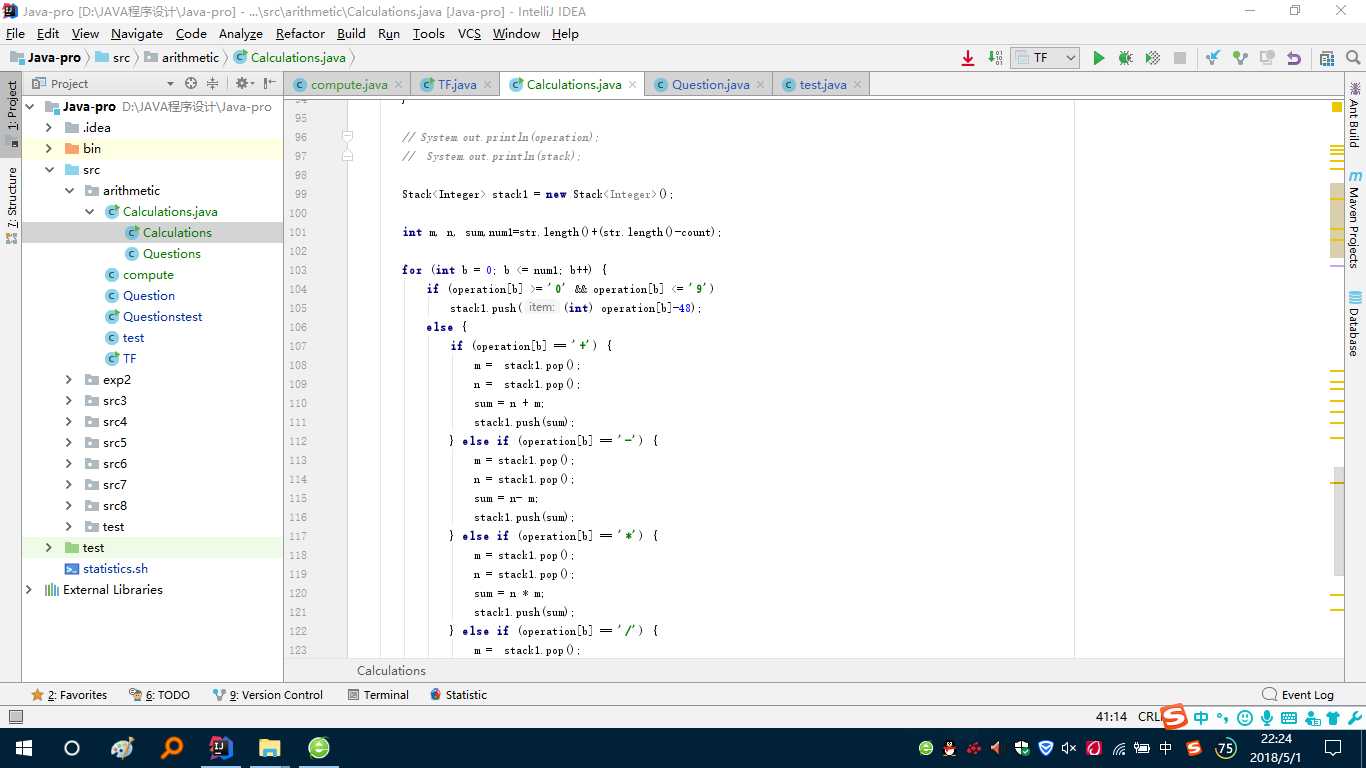This screenshot has width=1366, height=768.
Task: Click the Search Everywhere magnifier icon
Action: tap(1354, 58)
